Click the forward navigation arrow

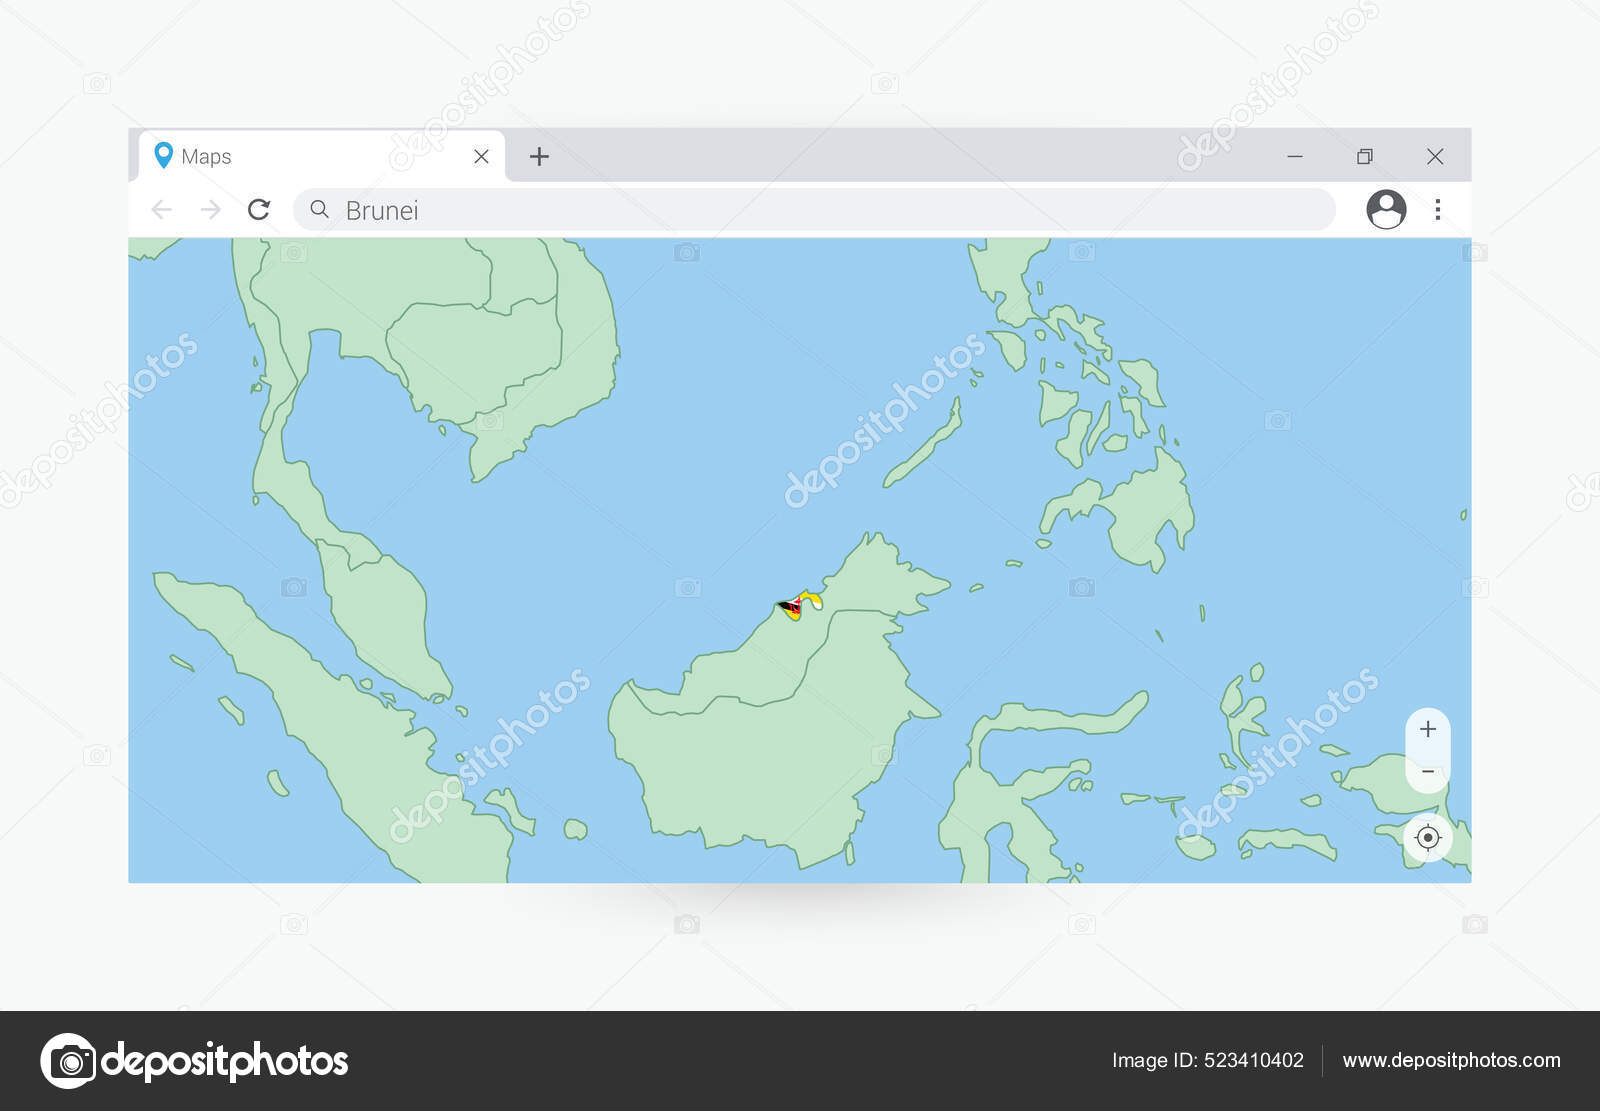(x=210, y=210)
